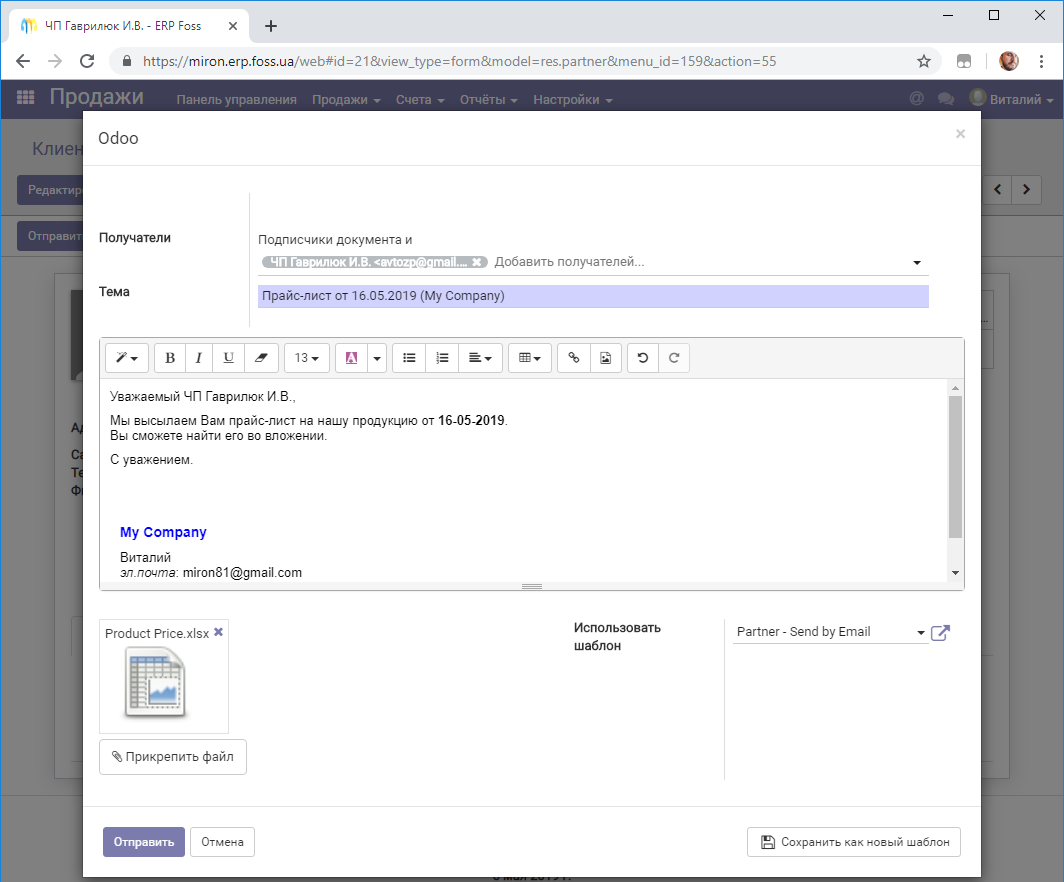Click the browser address bar URL

pyautogui.click(x=459, y=61)
